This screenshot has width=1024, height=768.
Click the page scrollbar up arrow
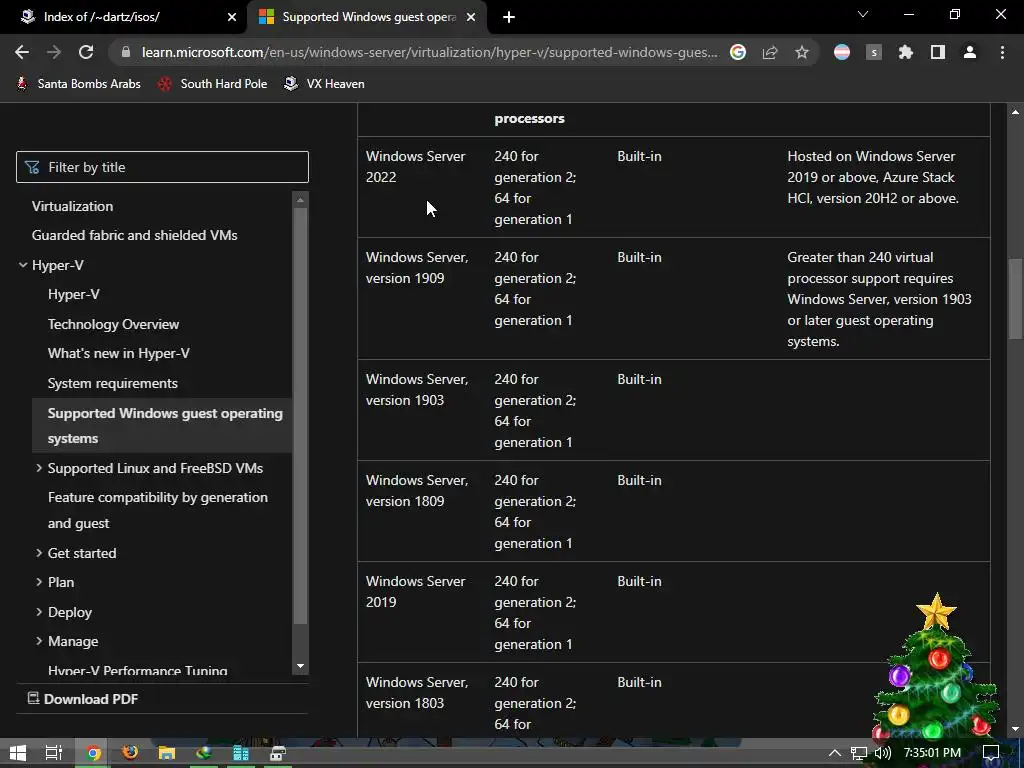tap(1016, 112)
